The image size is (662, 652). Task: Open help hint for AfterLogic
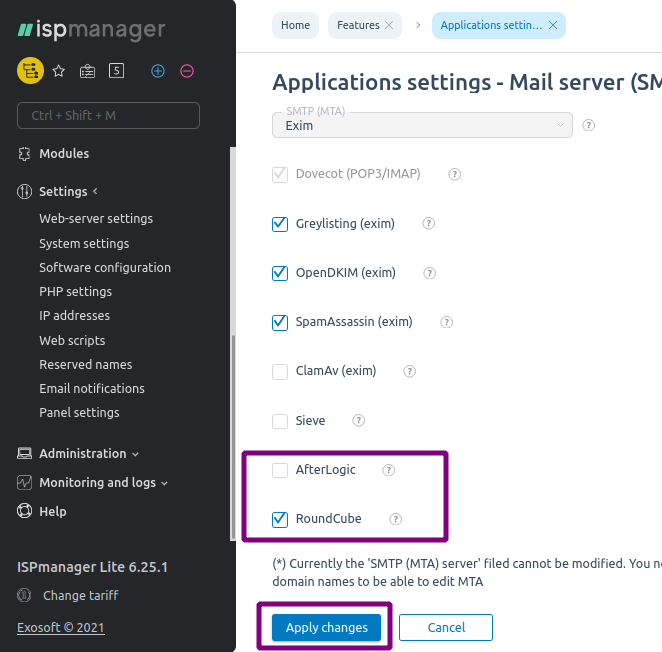pyautogui.click(x=388, y=470)
